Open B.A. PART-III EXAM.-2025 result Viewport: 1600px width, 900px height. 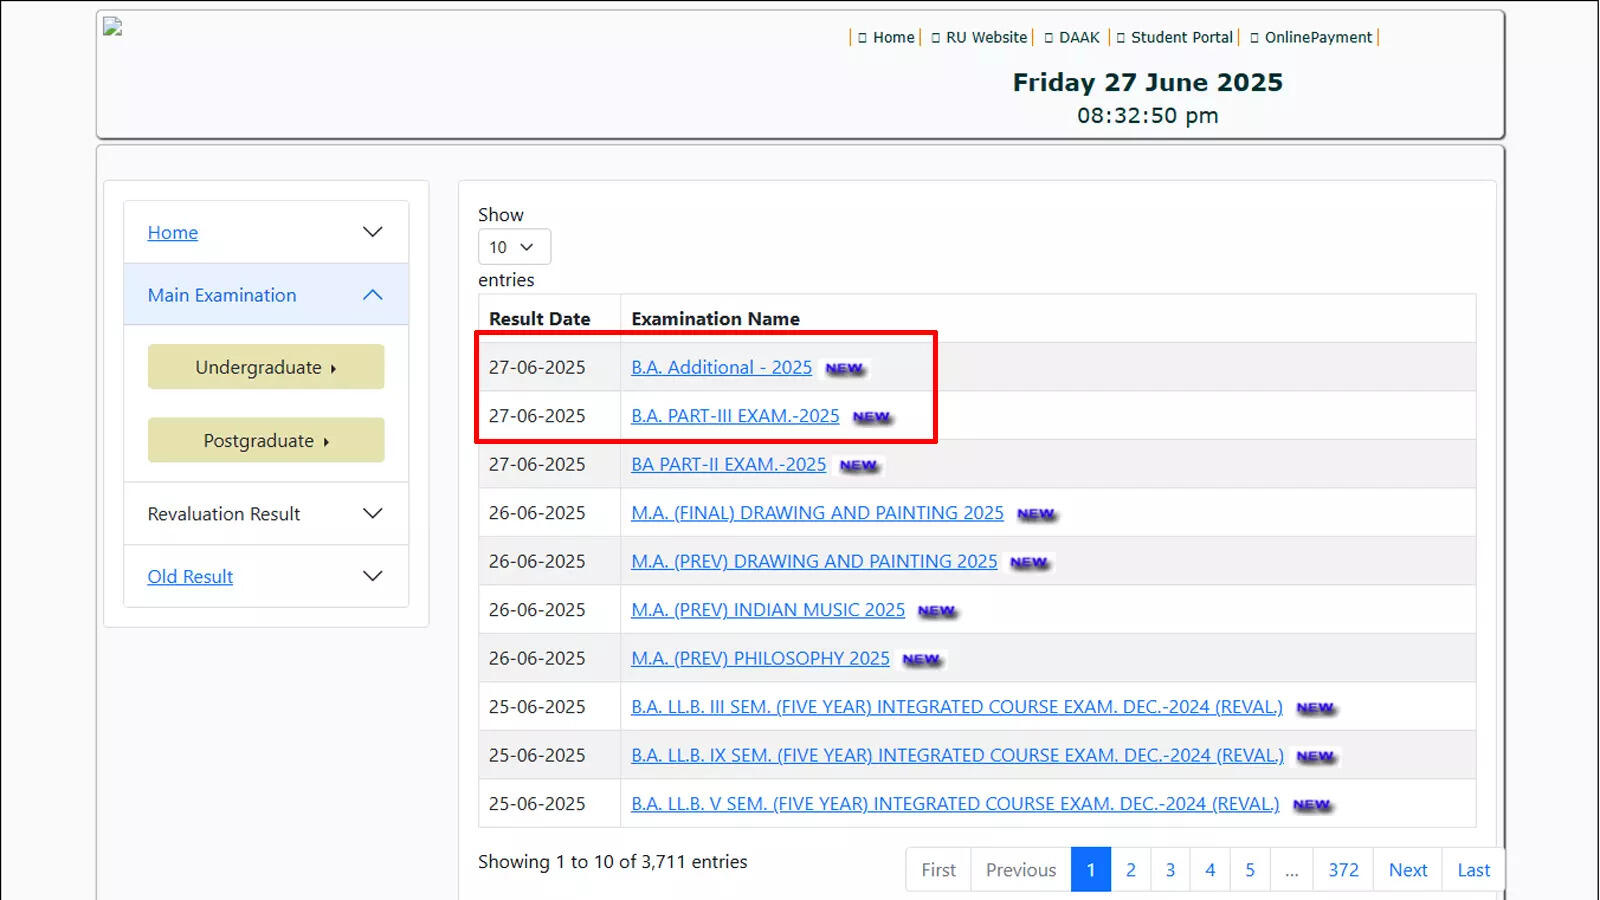(735, 416)
